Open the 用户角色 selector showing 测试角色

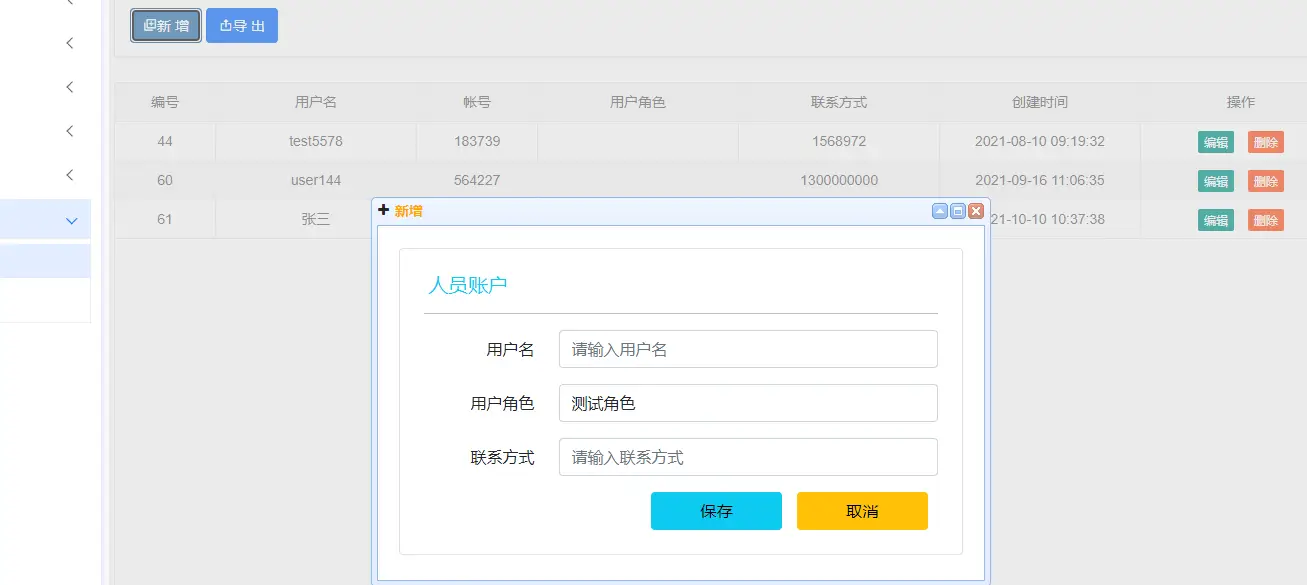[x=747, y=403]
